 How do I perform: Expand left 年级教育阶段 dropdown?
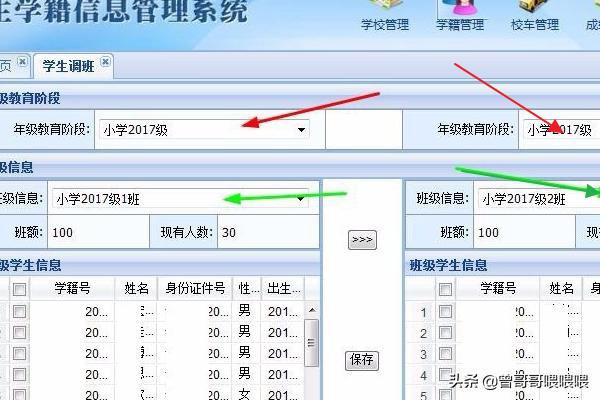click(x=300, y=129)
